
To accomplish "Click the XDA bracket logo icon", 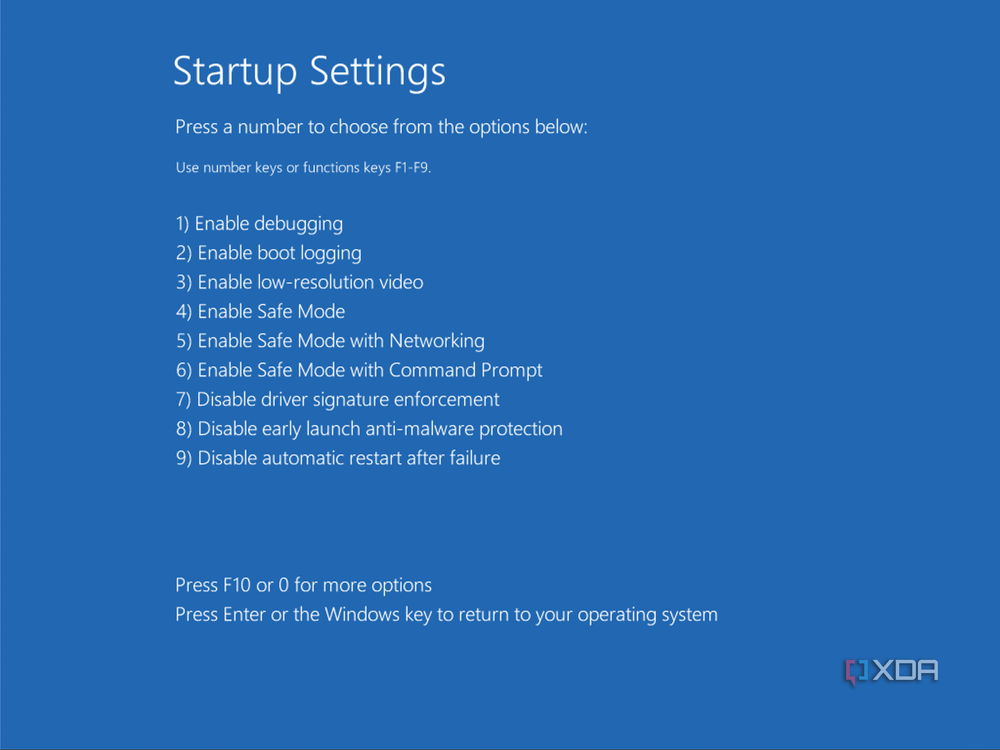I will pos(855,672).
